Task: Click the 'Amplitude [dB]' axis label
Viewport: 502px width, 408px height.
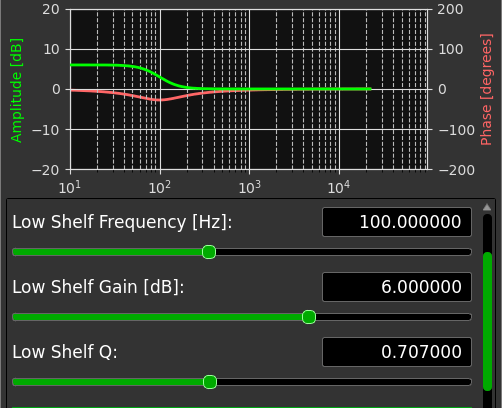Action: point(17,90)
